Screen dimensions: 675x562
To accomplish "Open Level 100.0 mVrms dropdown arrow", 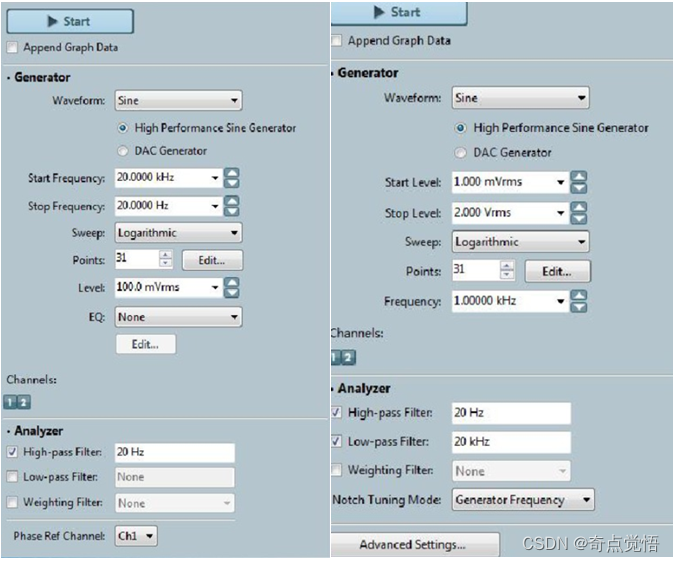I will coord(215,287).
